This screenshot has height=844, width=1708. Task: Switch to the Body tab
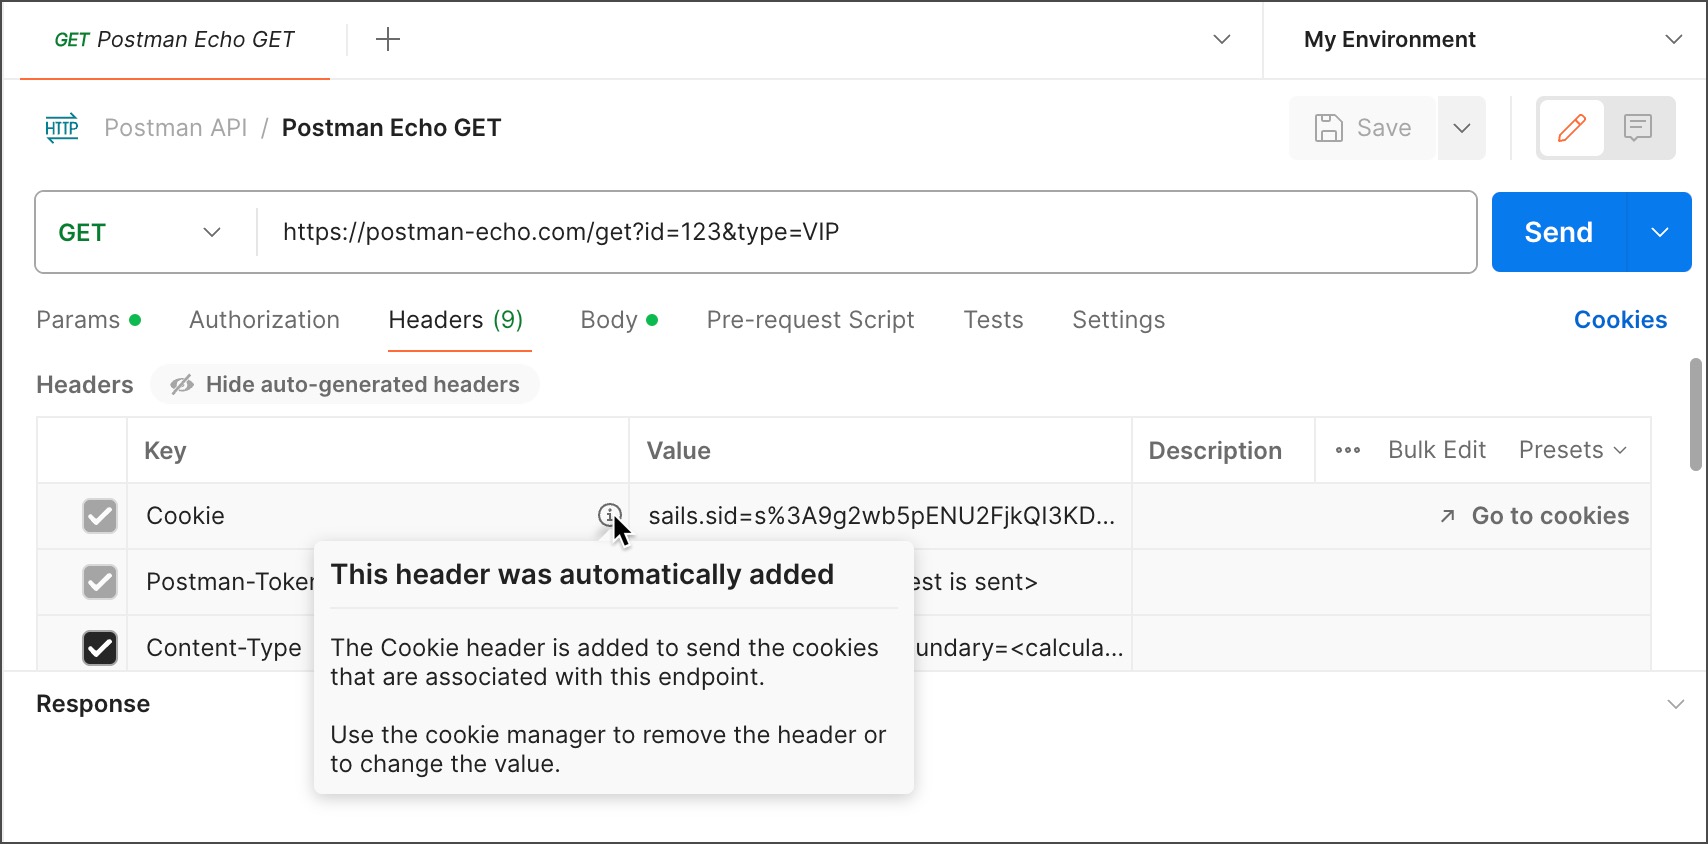click(618, 320)
